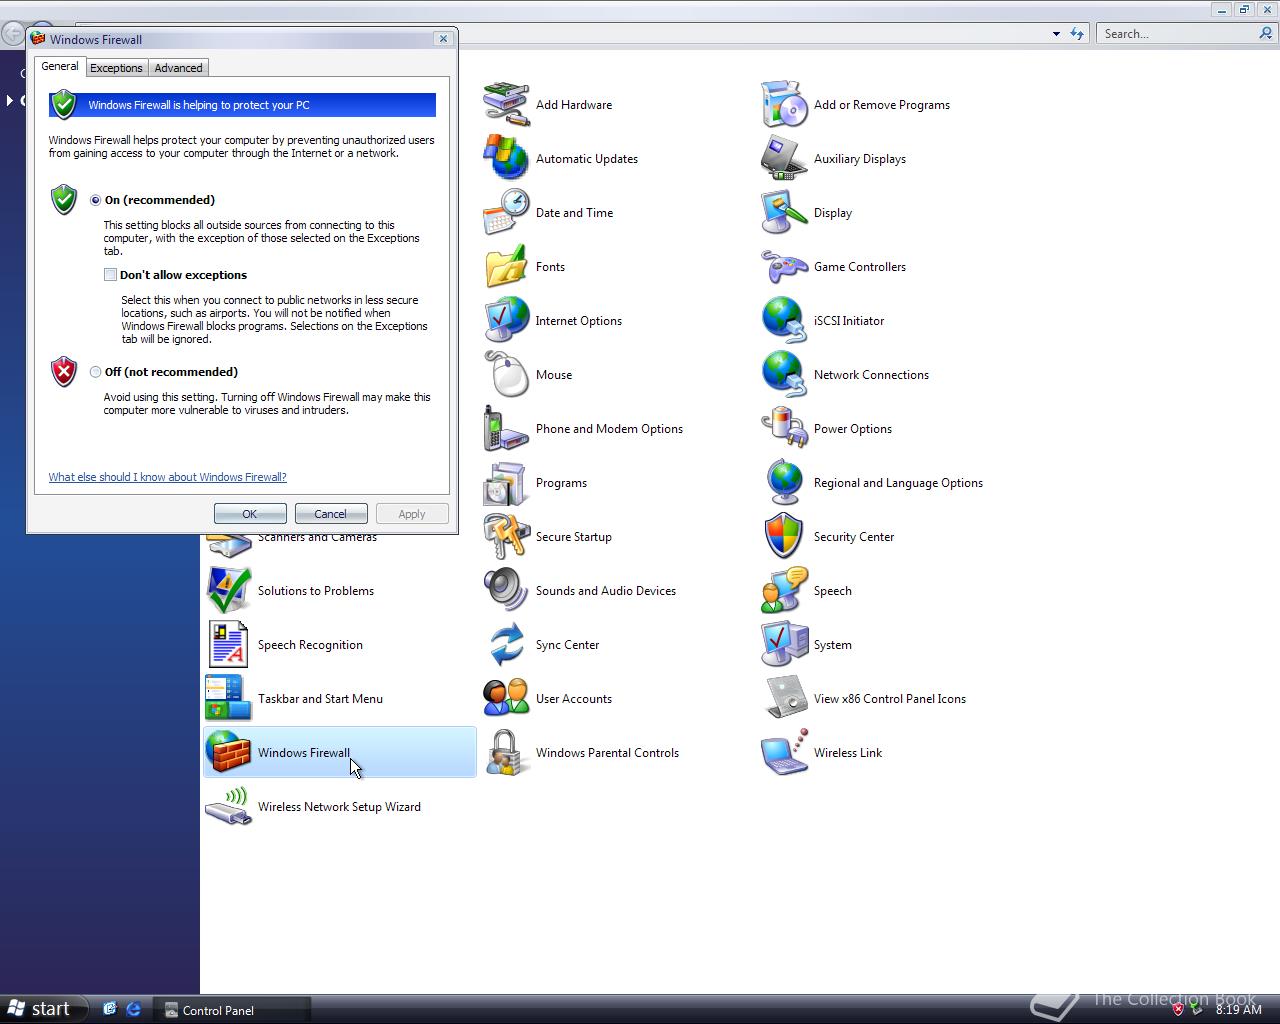Open Secure Startup icon
Image resolution: width=1280 pixels, height=1024 pixels.
point(506,536)
